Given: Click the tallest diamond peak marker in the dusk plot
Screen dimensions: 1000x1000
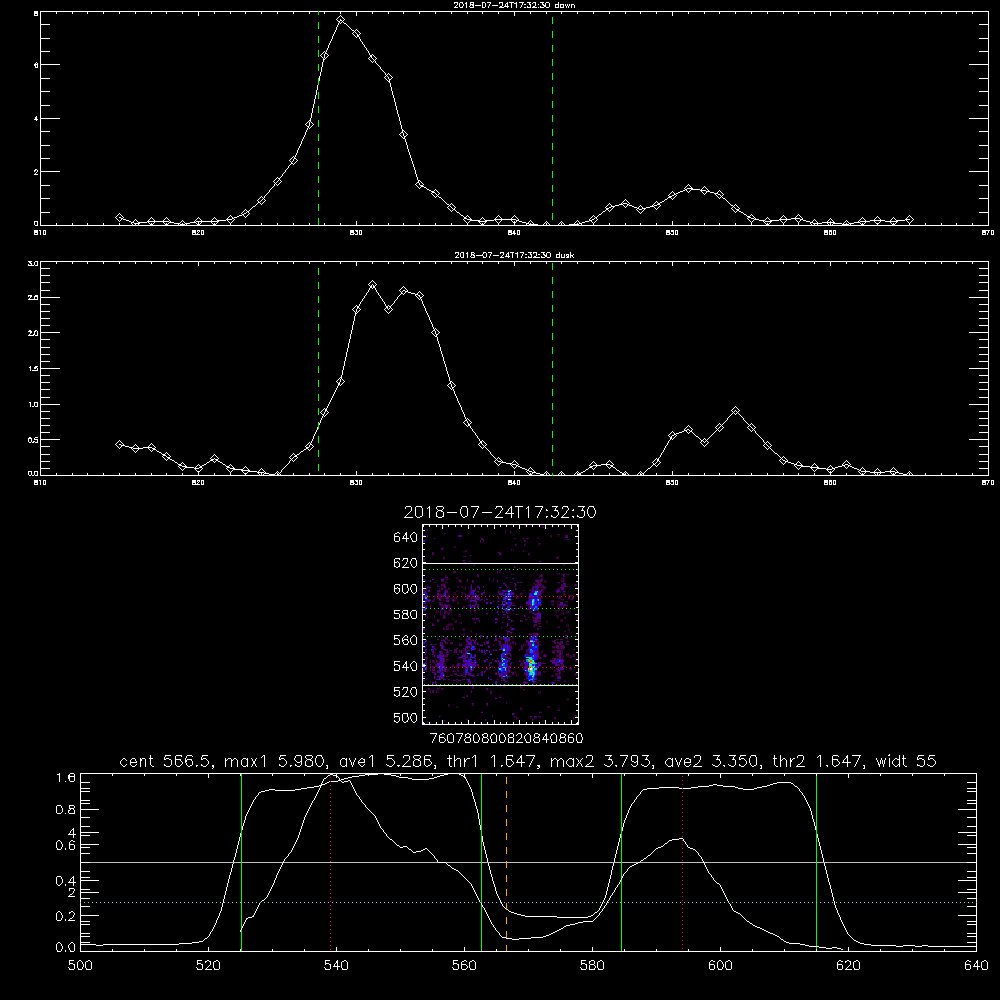Looking at the screenshot, I should pyautogui.click(x=372, y=284).
